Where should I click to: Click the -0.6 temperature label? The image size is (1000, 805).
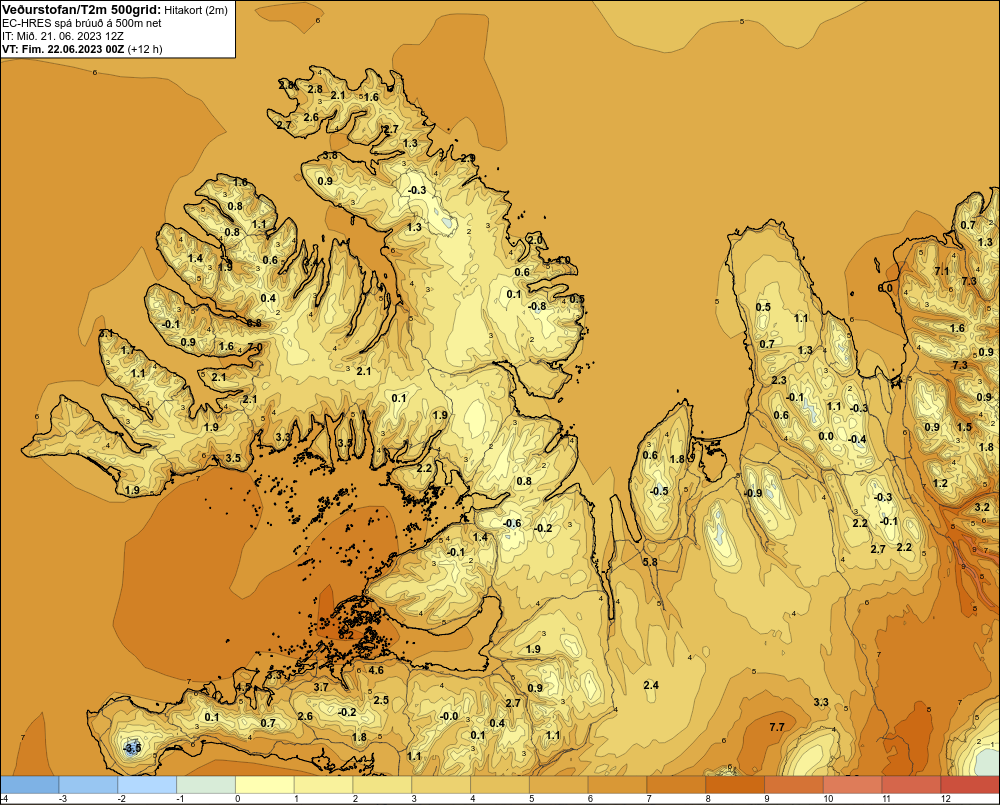click(x=511, y=523)
